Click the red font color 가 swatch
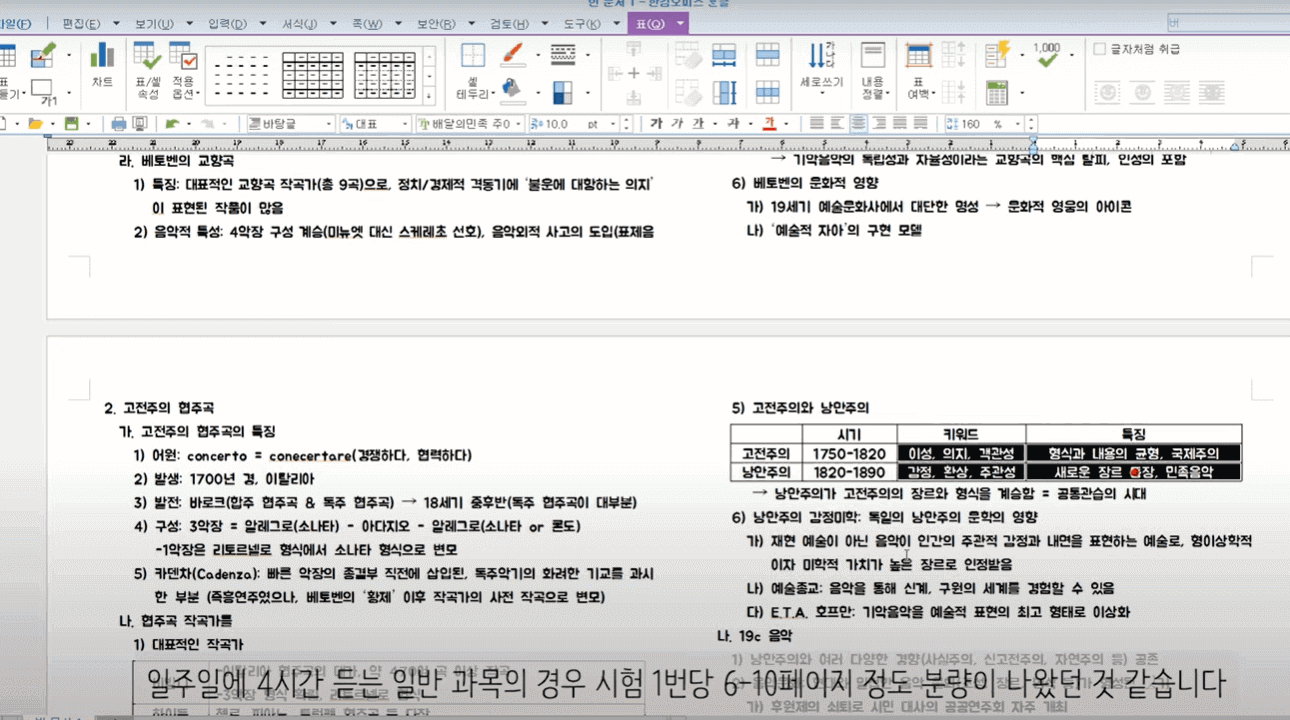Screen dimensions: 1290x720 [x=769, y=124]
